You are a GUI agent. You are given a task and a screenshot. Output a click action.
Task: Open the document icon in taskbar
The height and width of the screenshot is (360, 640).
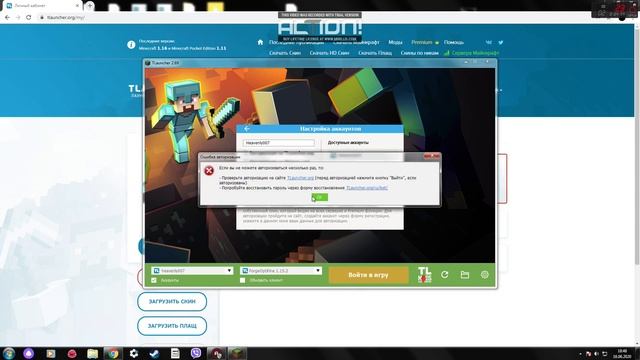(175, 353)
